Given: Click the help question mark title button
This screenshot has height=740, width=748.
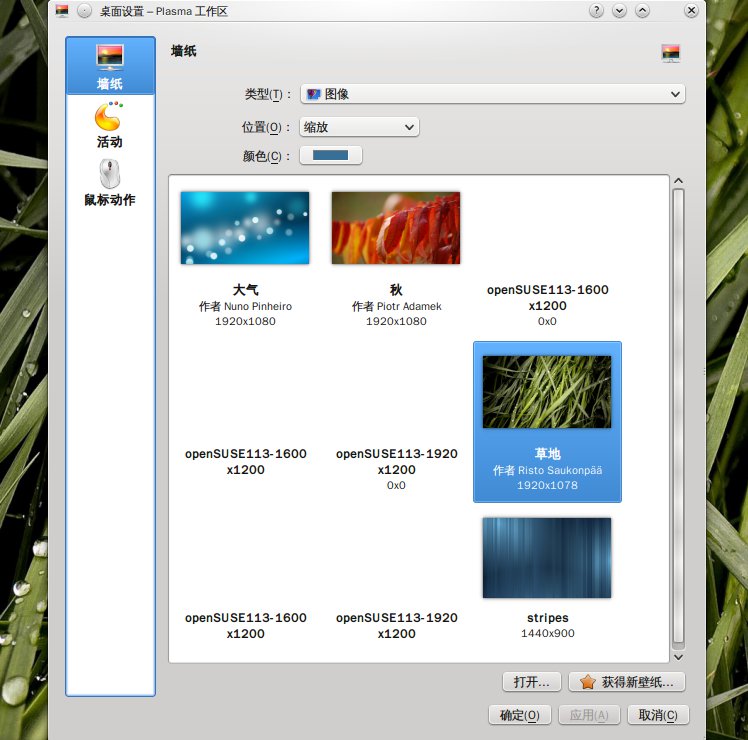Looking at the screenshot, I should click(596, 10).
